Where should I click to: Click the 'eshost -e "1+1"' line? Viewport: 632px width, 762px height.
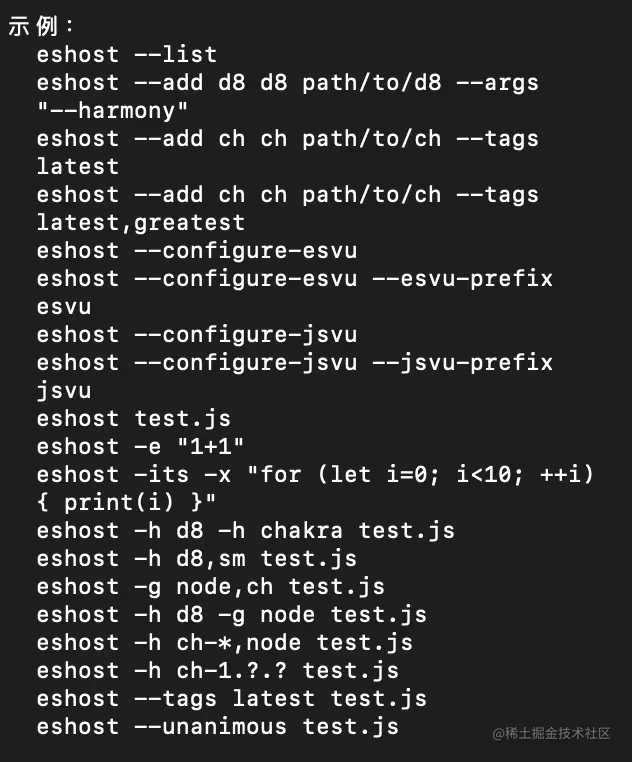point(140,446)
